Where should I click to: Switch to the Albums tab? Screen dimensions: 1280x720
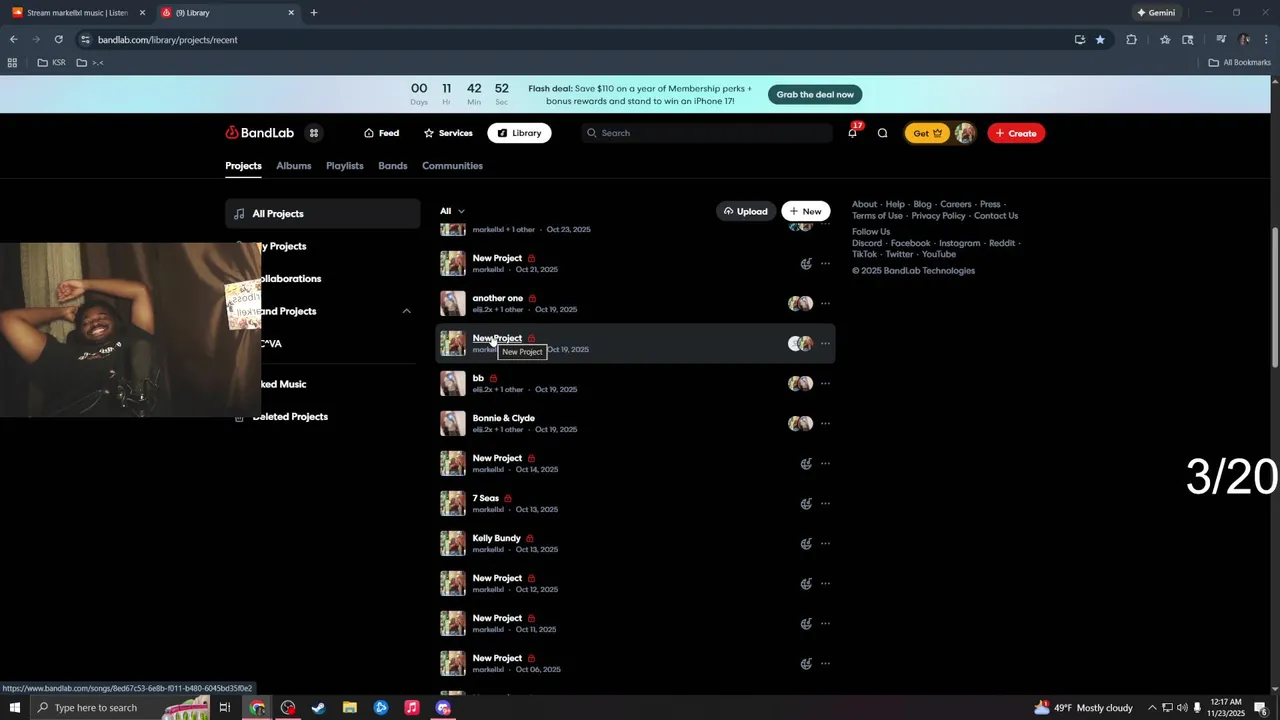294,166
